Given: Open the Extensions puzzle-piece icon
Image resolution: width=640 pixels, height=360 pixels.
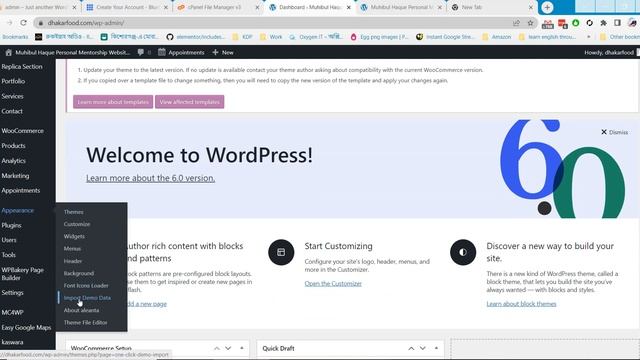Looking at the screenshot, I should (x=603, y=23).
